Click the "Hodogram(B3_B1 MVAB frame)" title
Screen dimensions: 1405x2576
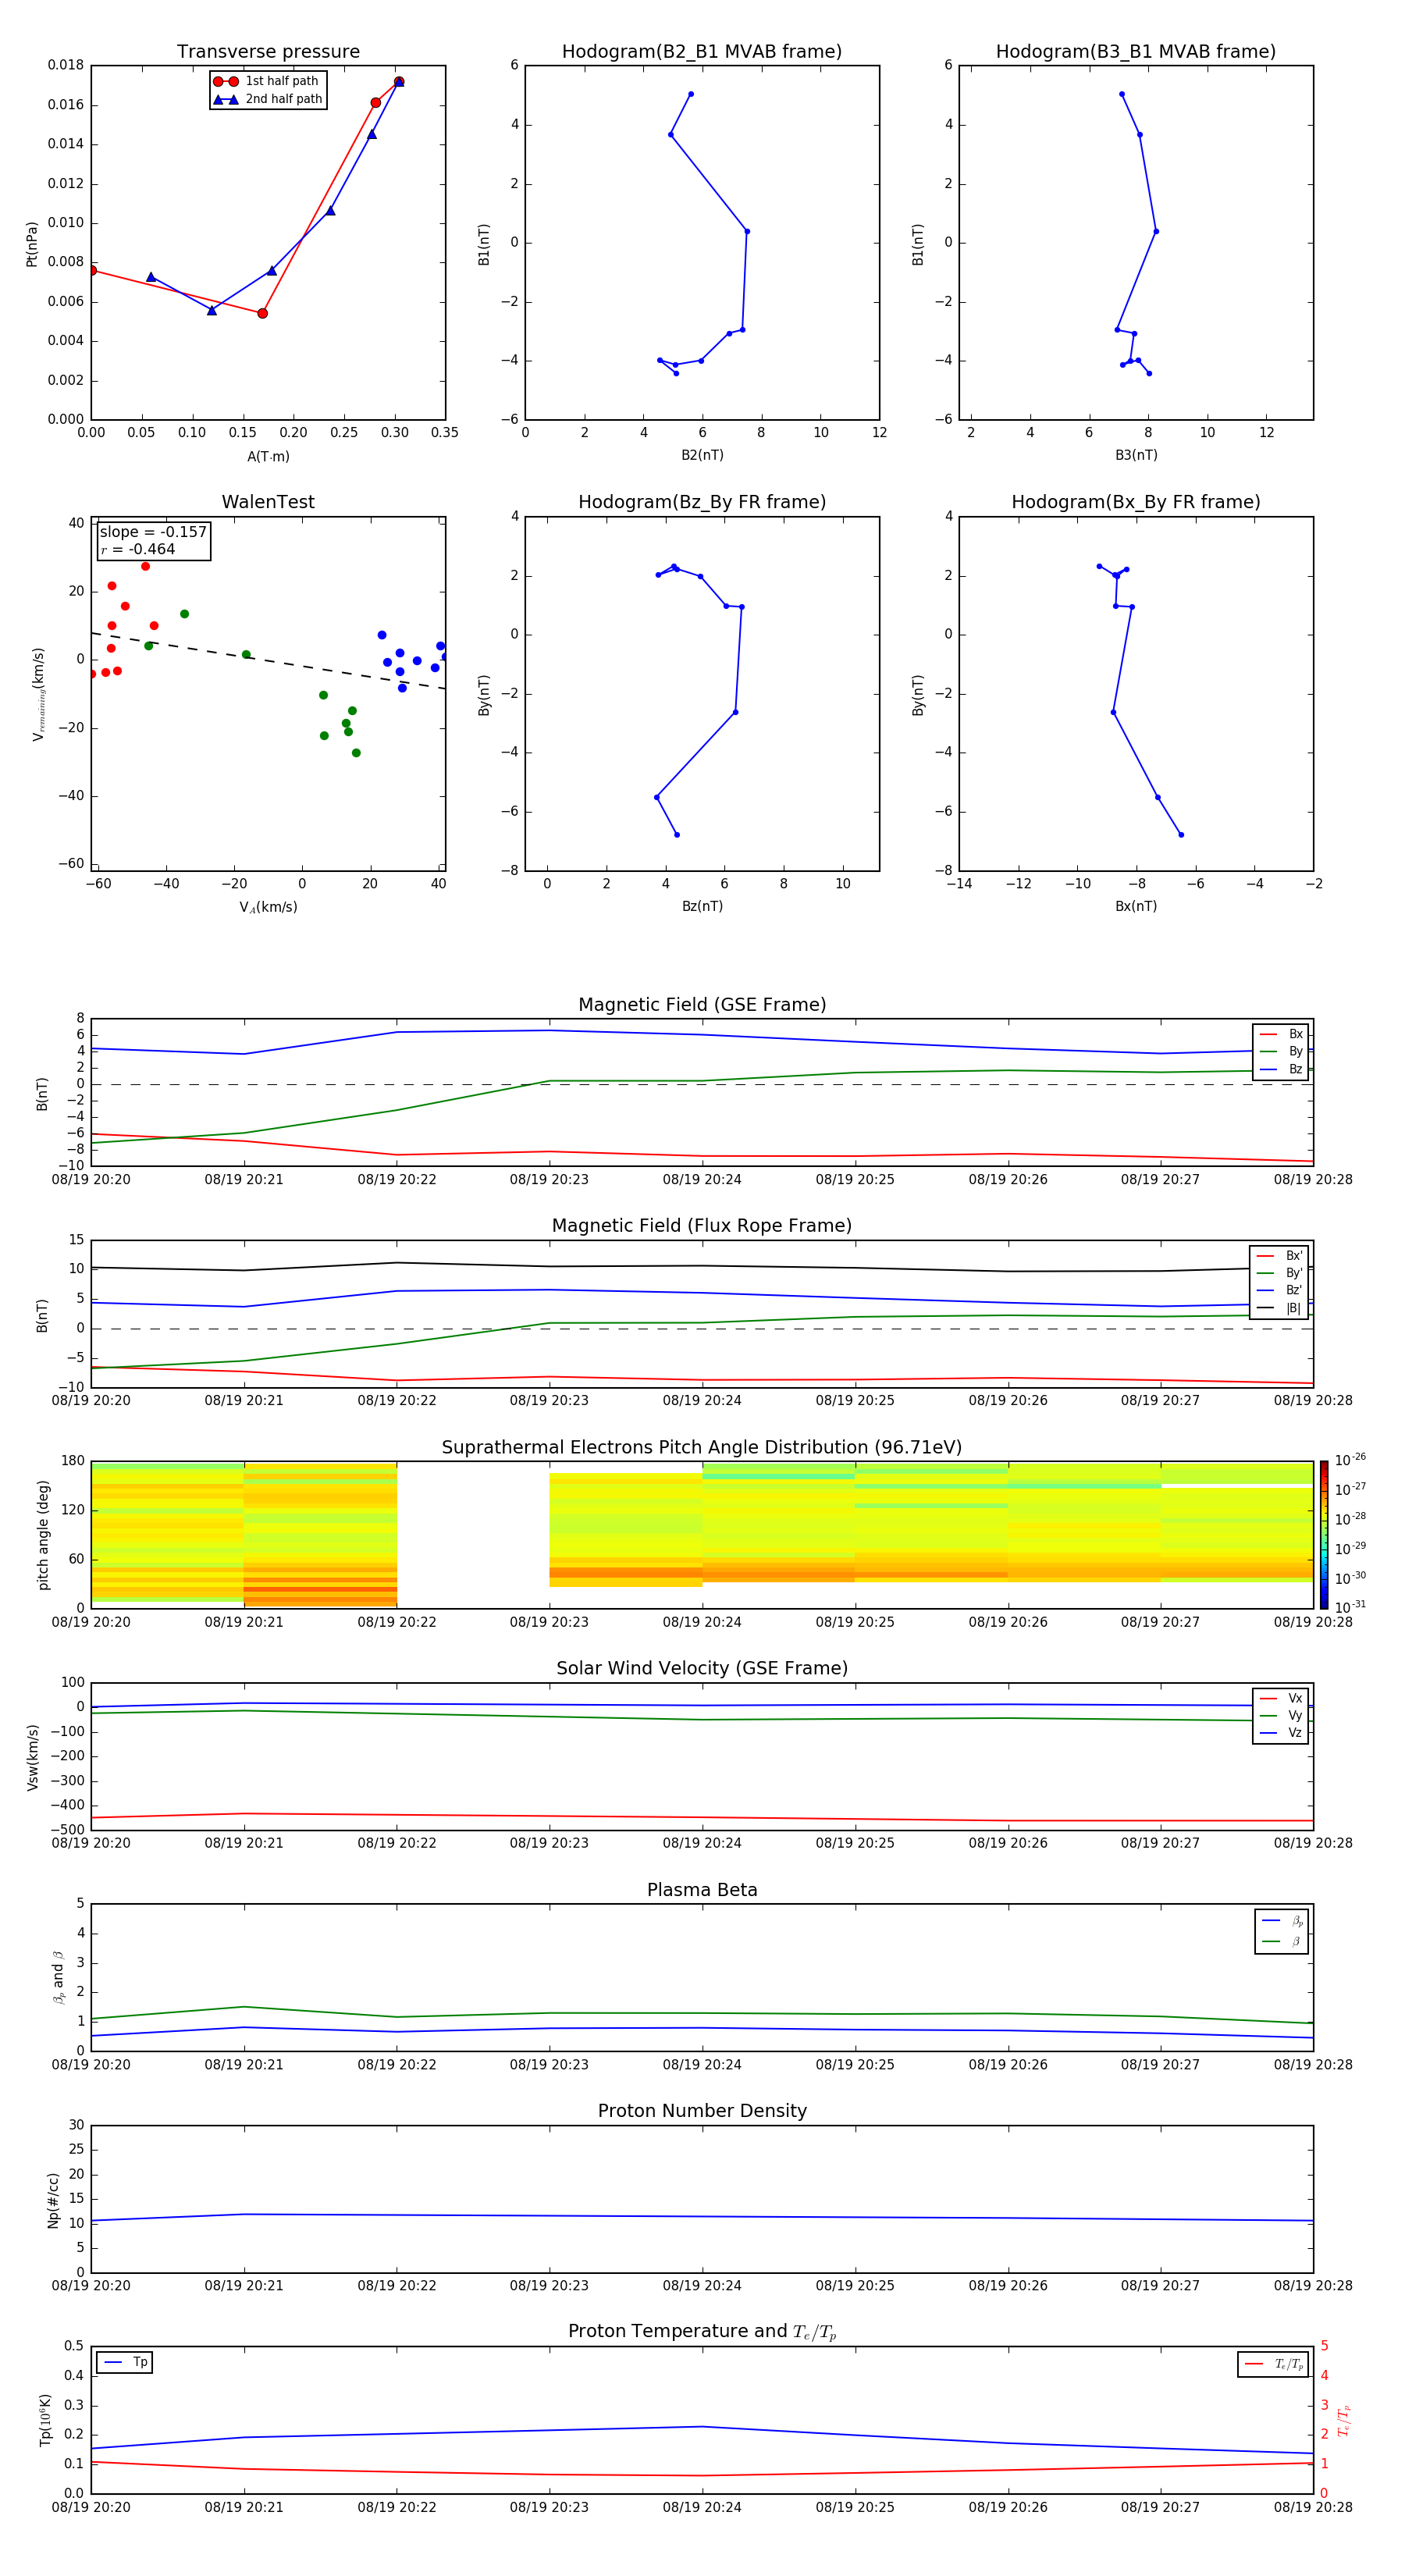tap(1136, 52)
